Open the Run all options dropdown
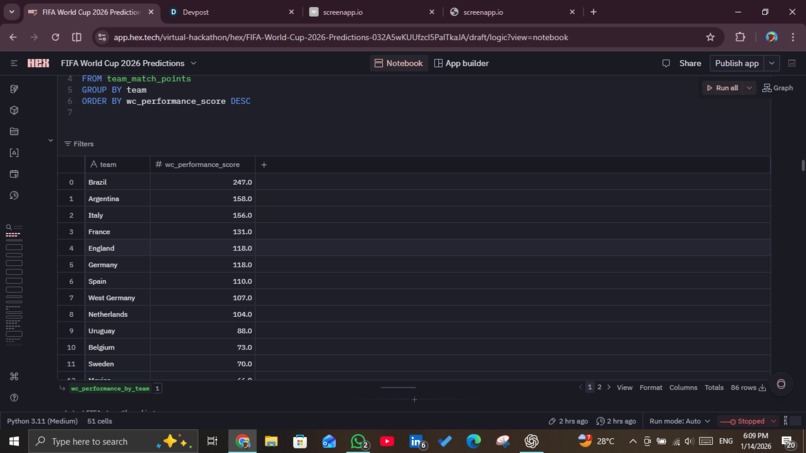The image size is (806, 453). coord(749,88)
